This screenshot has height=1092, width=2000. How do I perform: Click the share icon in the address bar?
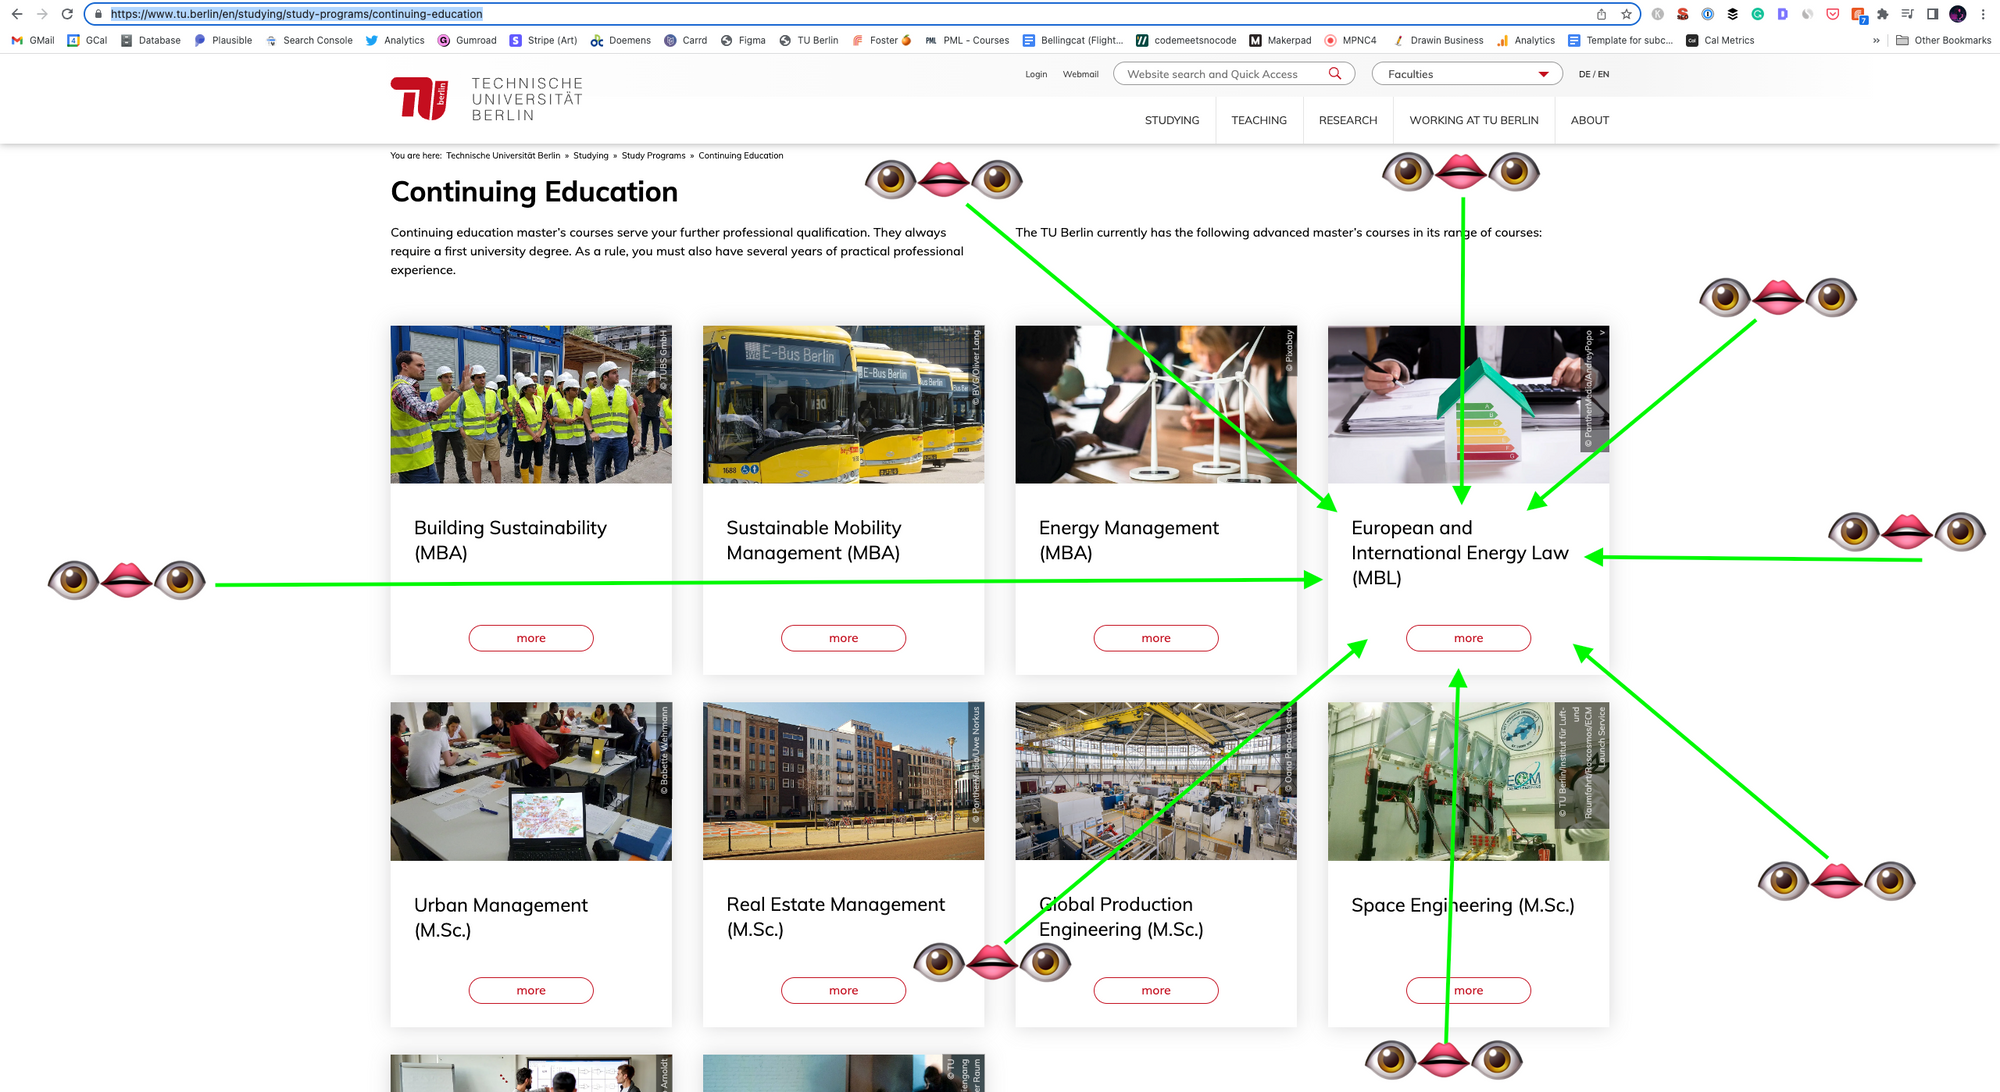click(x=1601, y=14)
